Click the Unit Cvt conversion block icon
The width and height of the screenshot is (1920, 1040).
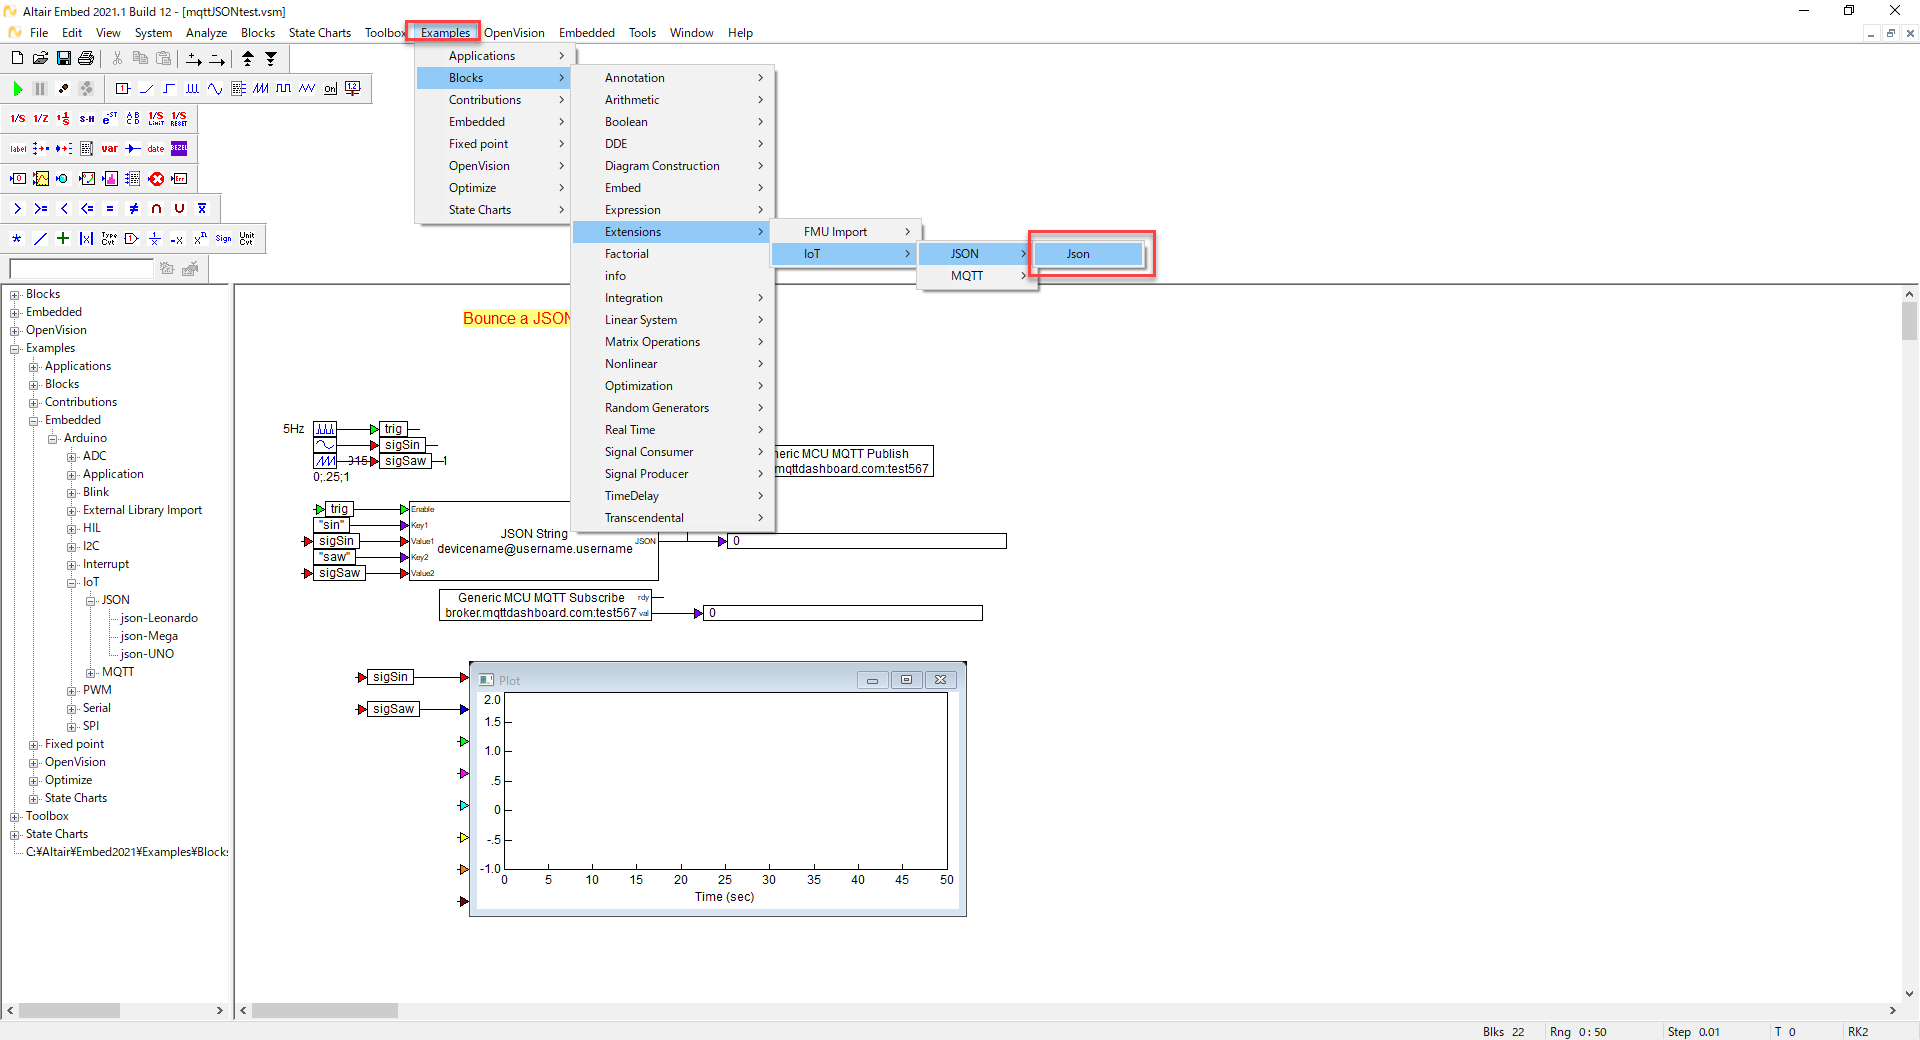(247, 238)
